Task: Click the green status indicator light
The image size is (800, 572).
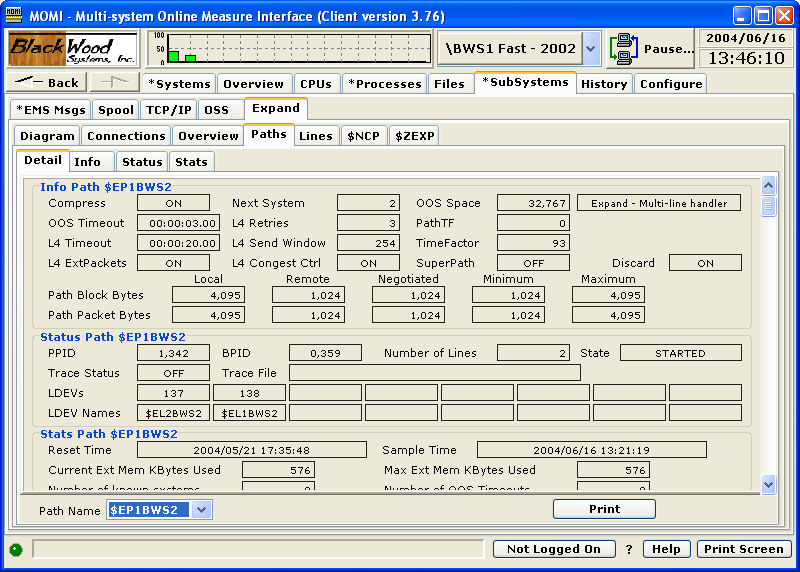Action: point(16,549)
